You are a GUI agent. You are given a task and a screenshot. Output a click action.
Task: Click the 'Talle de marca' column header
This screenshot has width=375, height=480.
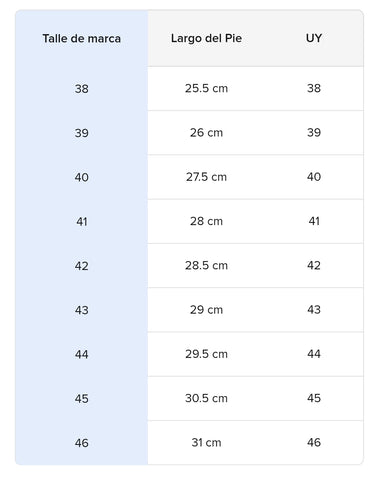(81, 38)
